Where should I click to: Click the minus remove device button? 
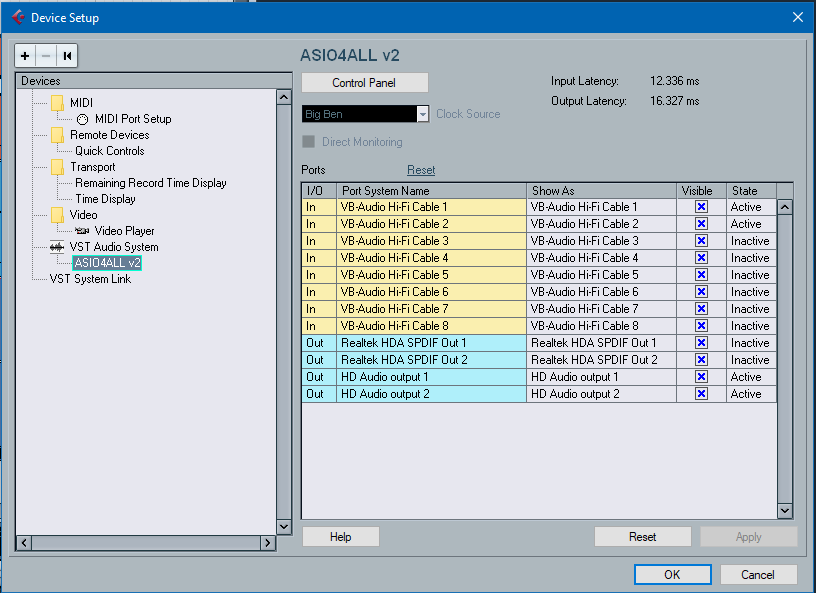pos(46,56)
